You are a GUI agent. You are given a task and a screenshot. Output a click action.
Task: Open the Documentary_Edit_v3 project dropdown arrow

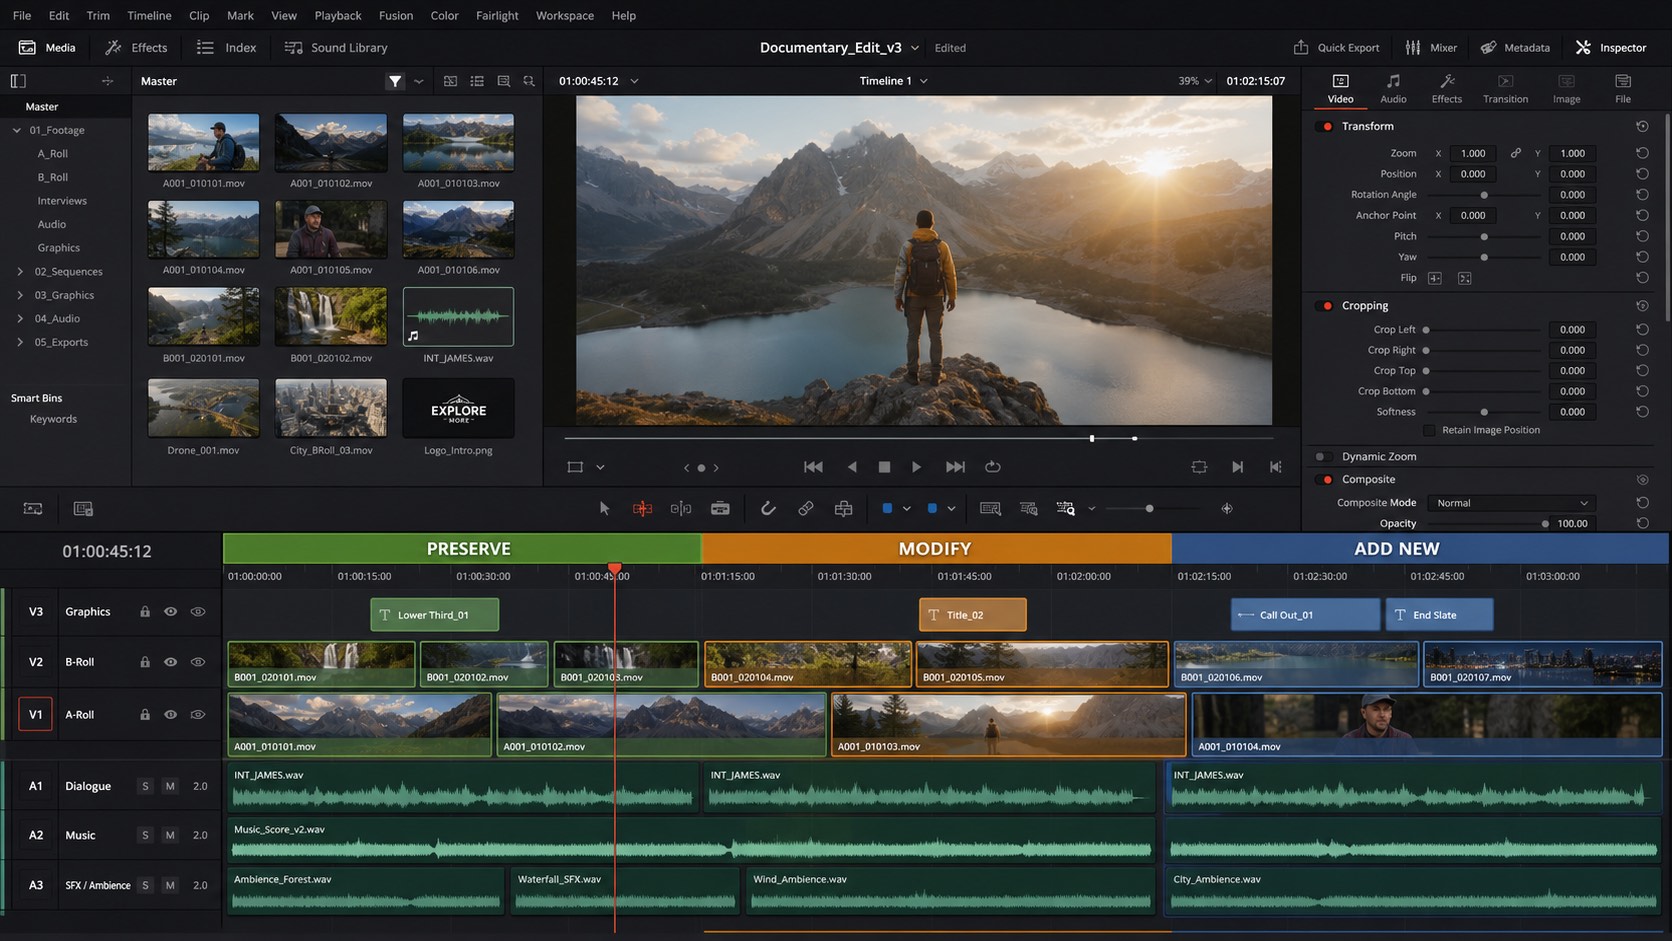click(915, 48)
